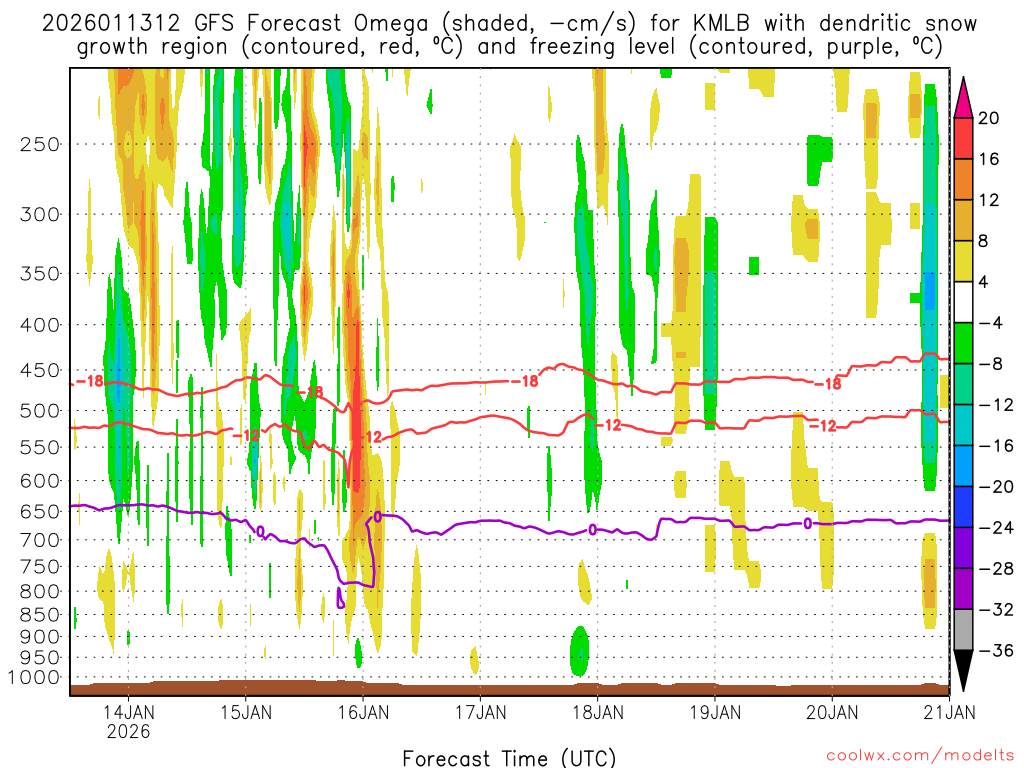Click the 450 pressure level label
The image size is (1024, 768).
(x=40, y=370)
